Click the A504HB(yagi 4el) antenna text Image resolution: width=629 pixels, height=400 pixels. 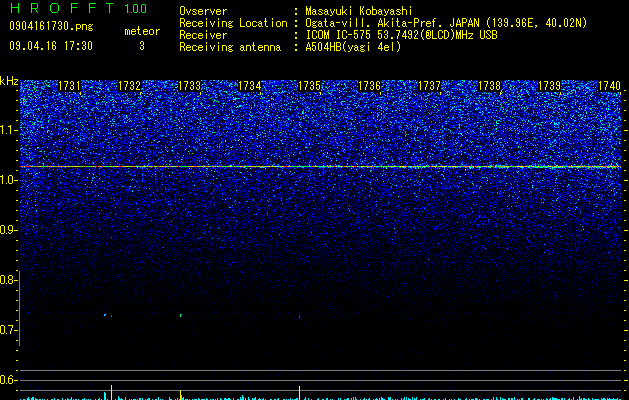point(353,47)
